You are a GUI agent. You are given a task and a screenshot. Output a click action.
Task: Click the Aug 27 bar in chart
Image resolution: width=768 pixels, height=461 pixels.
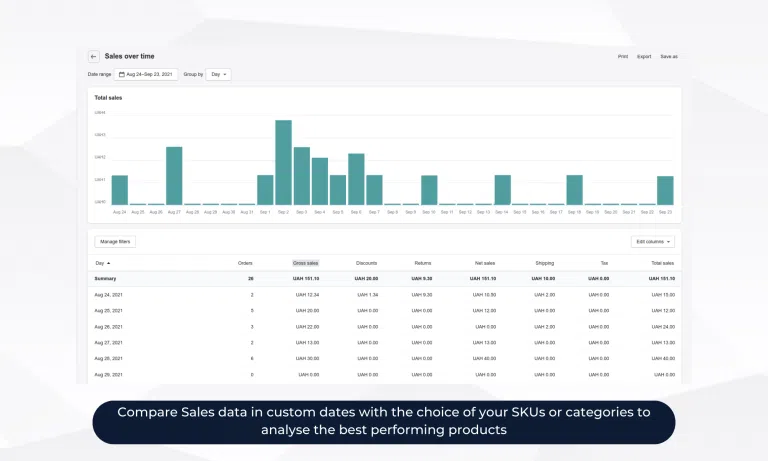pos(174,175)
